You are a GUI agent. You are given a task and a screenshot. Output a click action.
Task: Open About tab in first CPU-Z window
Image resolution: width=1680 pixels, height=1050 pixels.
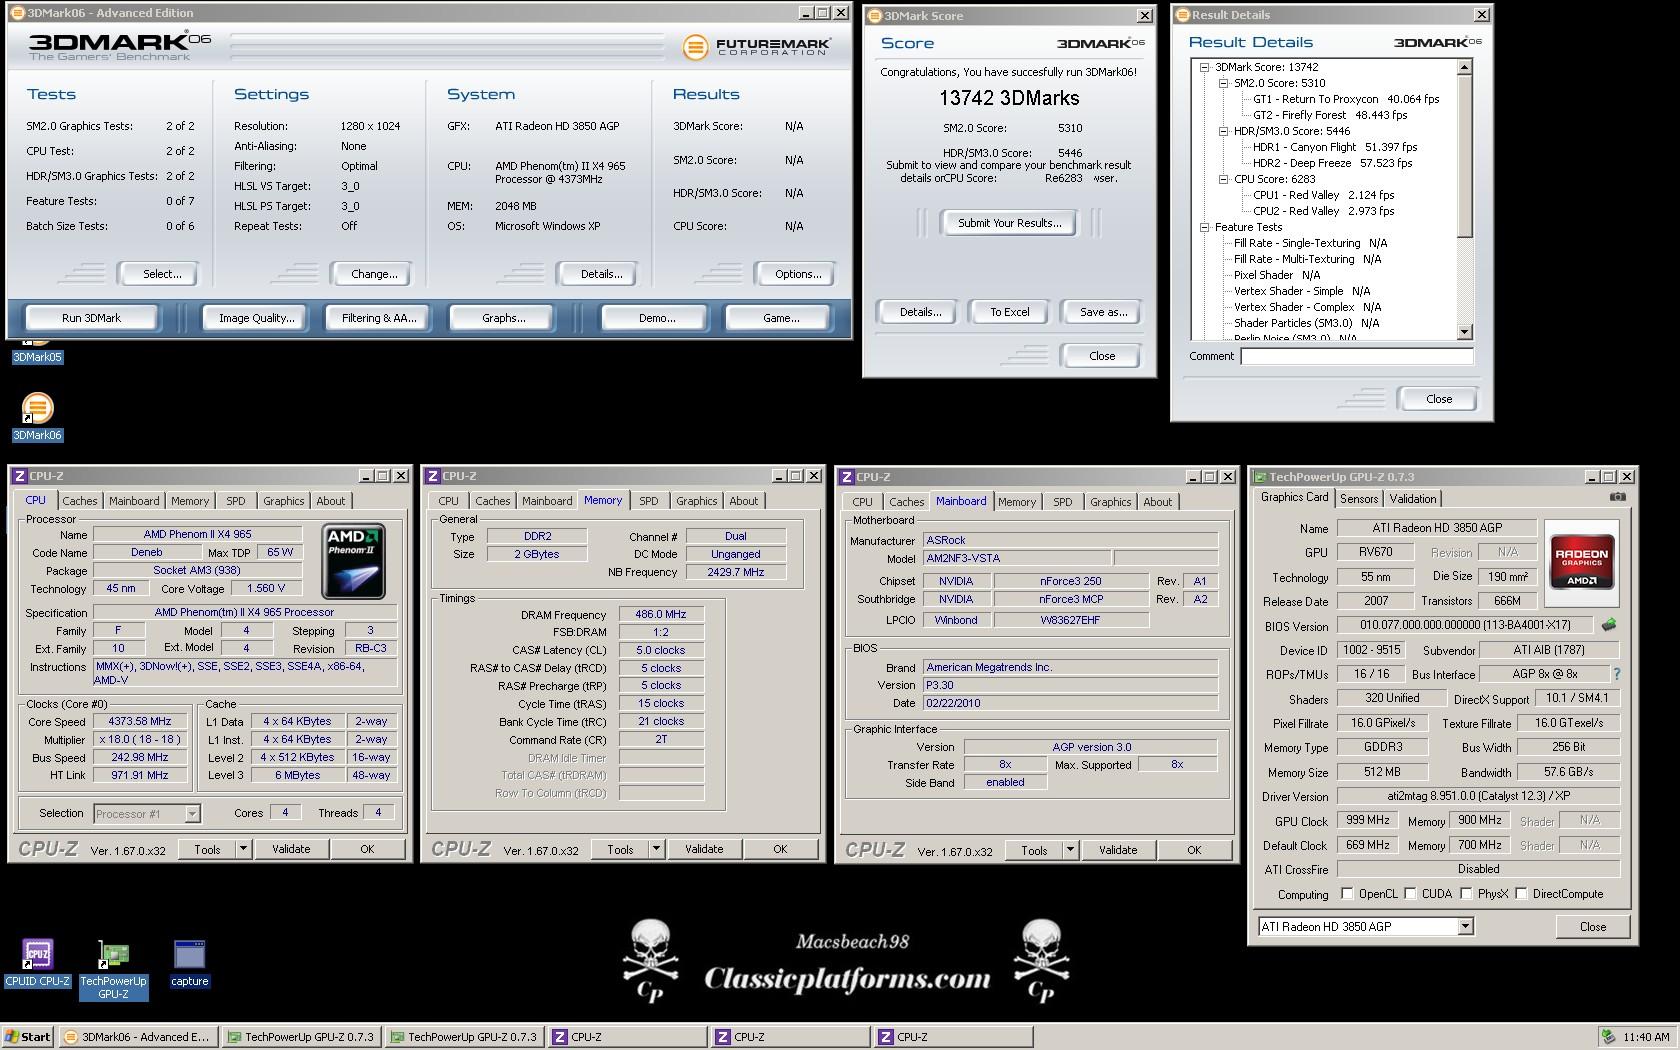(331, 501)
